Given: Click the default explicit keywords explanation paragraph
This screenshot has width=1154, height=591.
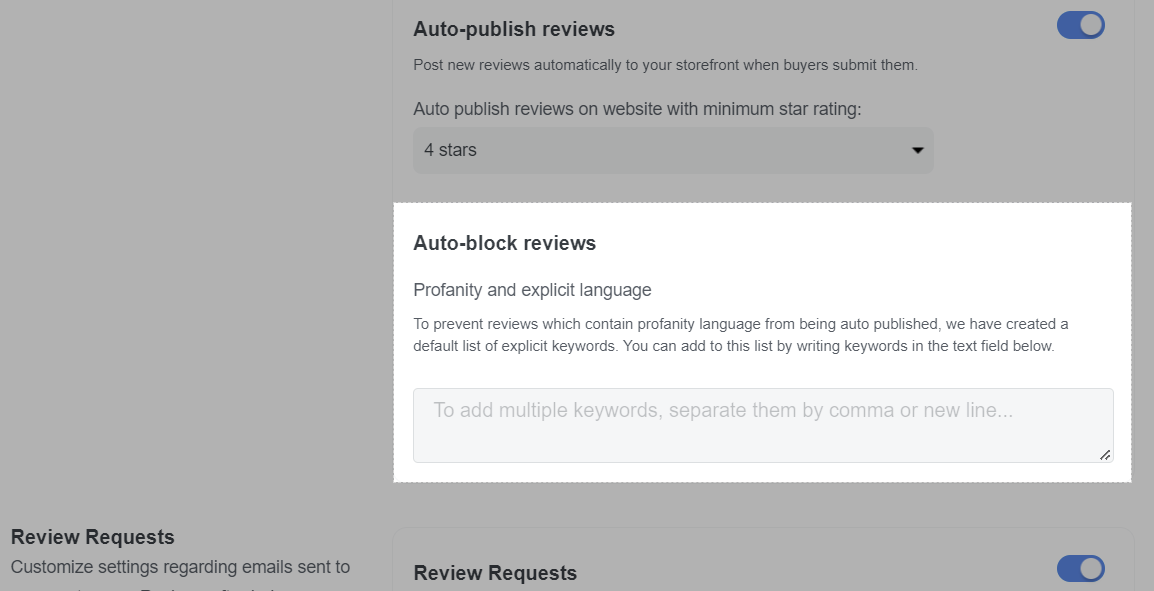Looking at the screenshot, I should coord(740,335).
